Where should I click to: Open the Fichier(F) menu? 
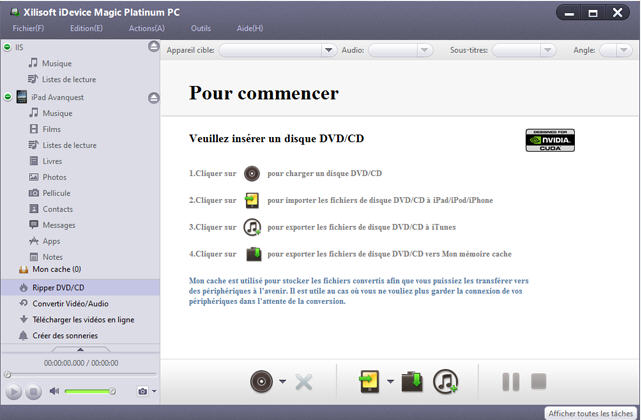click(28, 28)
